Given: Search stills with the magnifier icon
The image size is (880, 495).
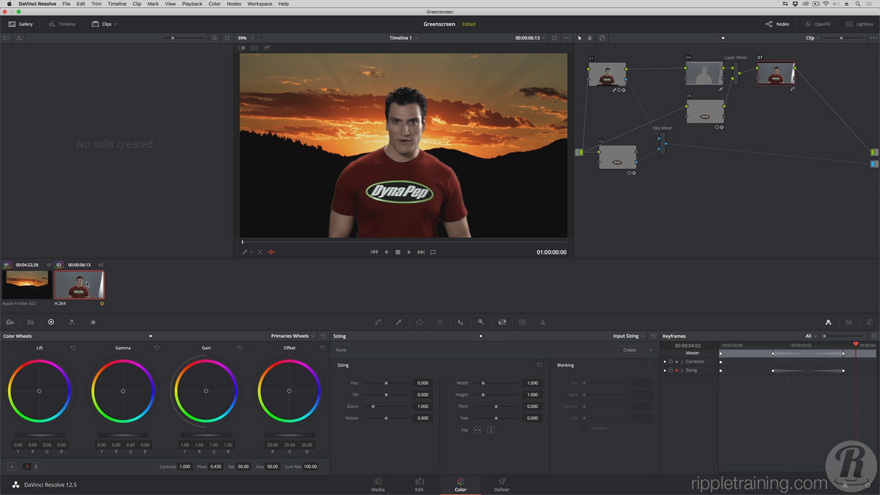Looking at the screenshot, I should pyautogui.click(x=214, y=38).
